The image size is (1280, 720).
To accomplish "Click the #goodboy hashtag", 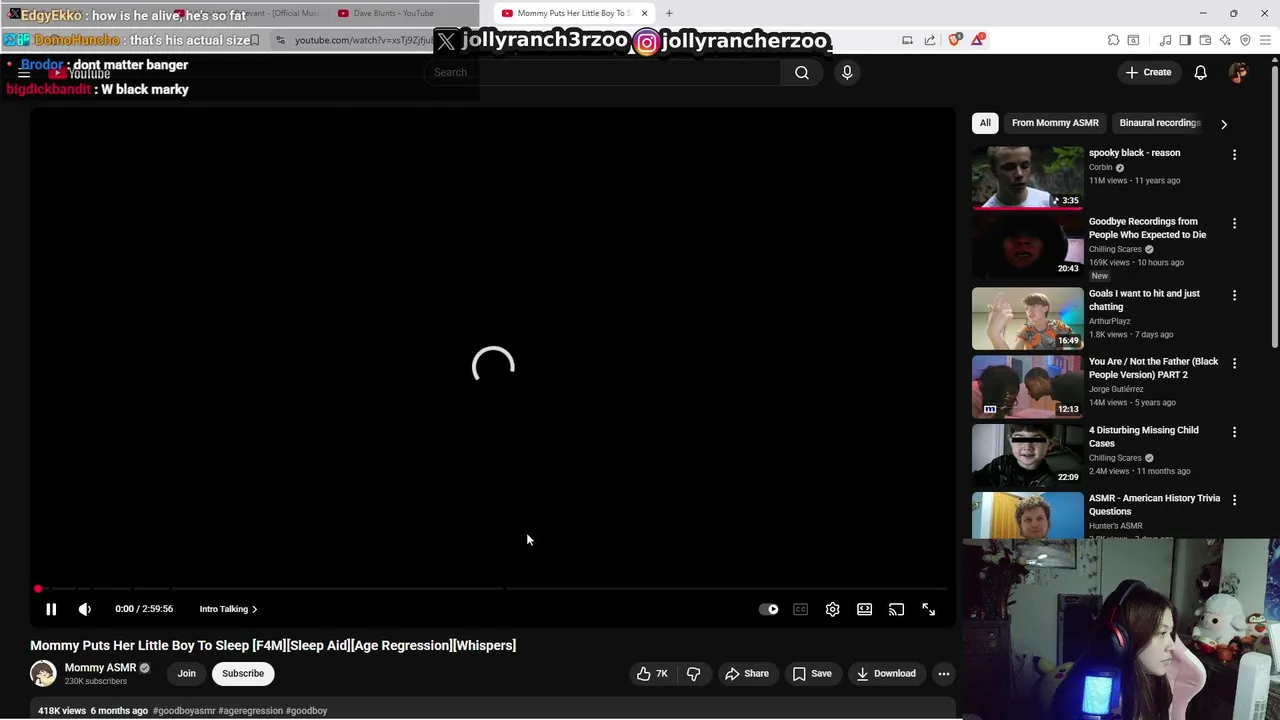I will (x=307, y=711).
